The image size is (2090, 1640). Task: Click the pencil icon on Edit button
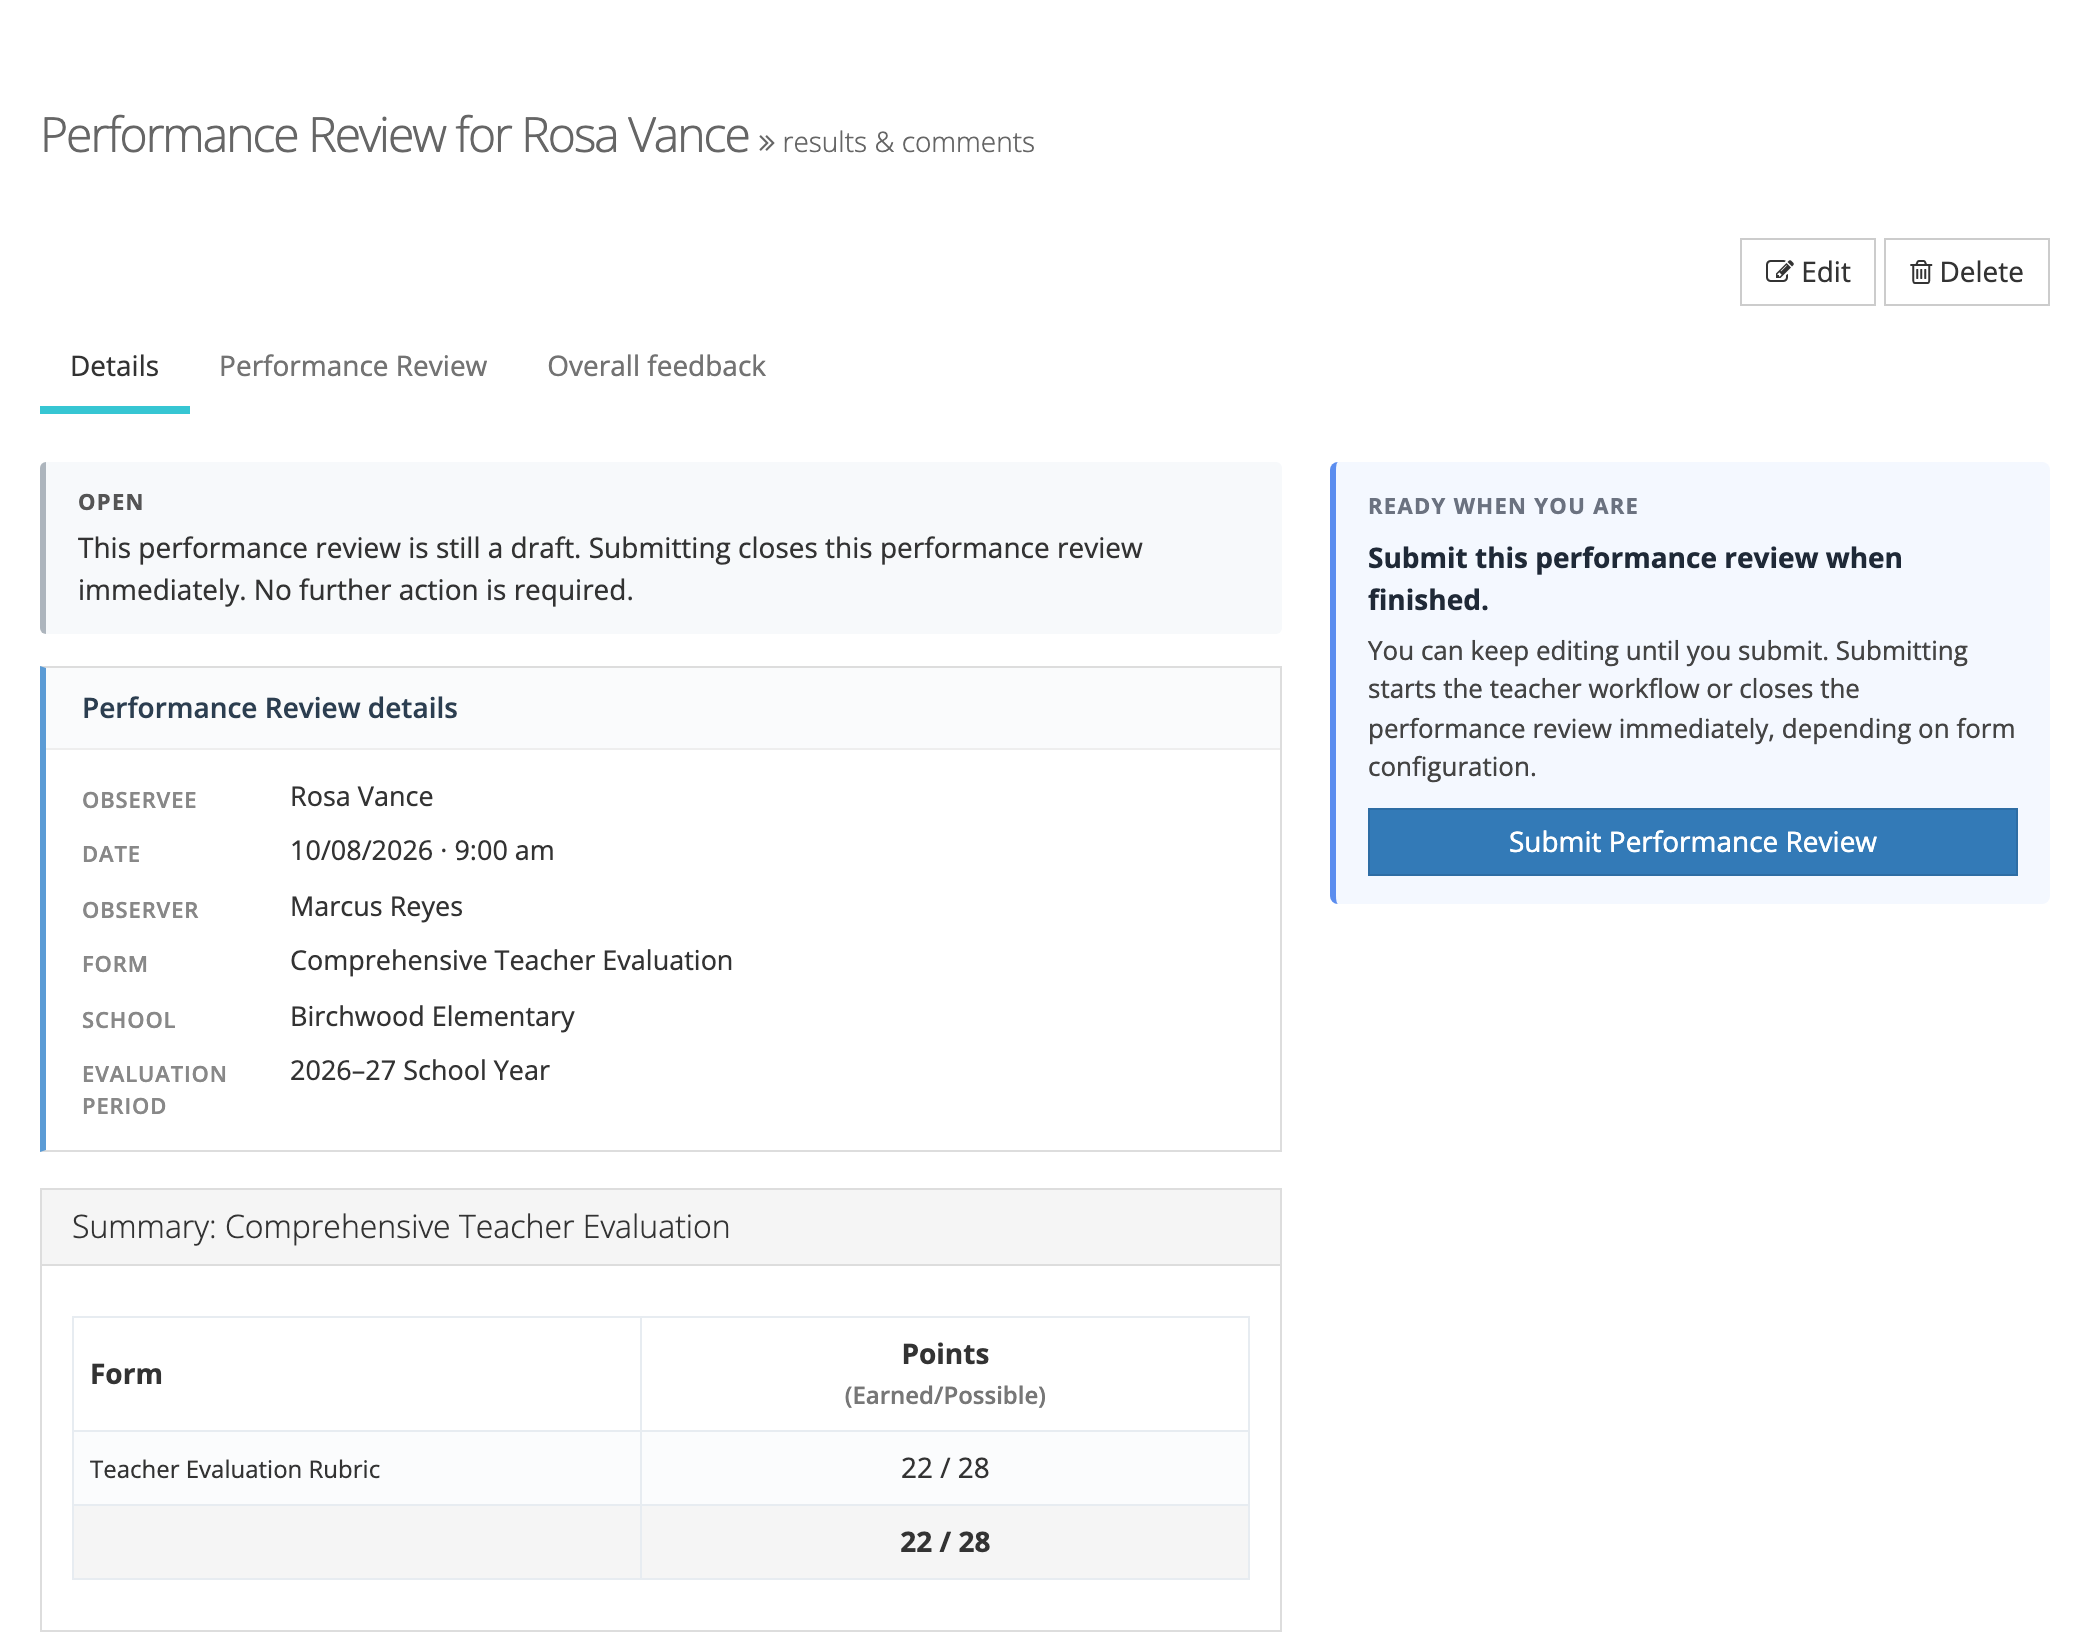1779,272
